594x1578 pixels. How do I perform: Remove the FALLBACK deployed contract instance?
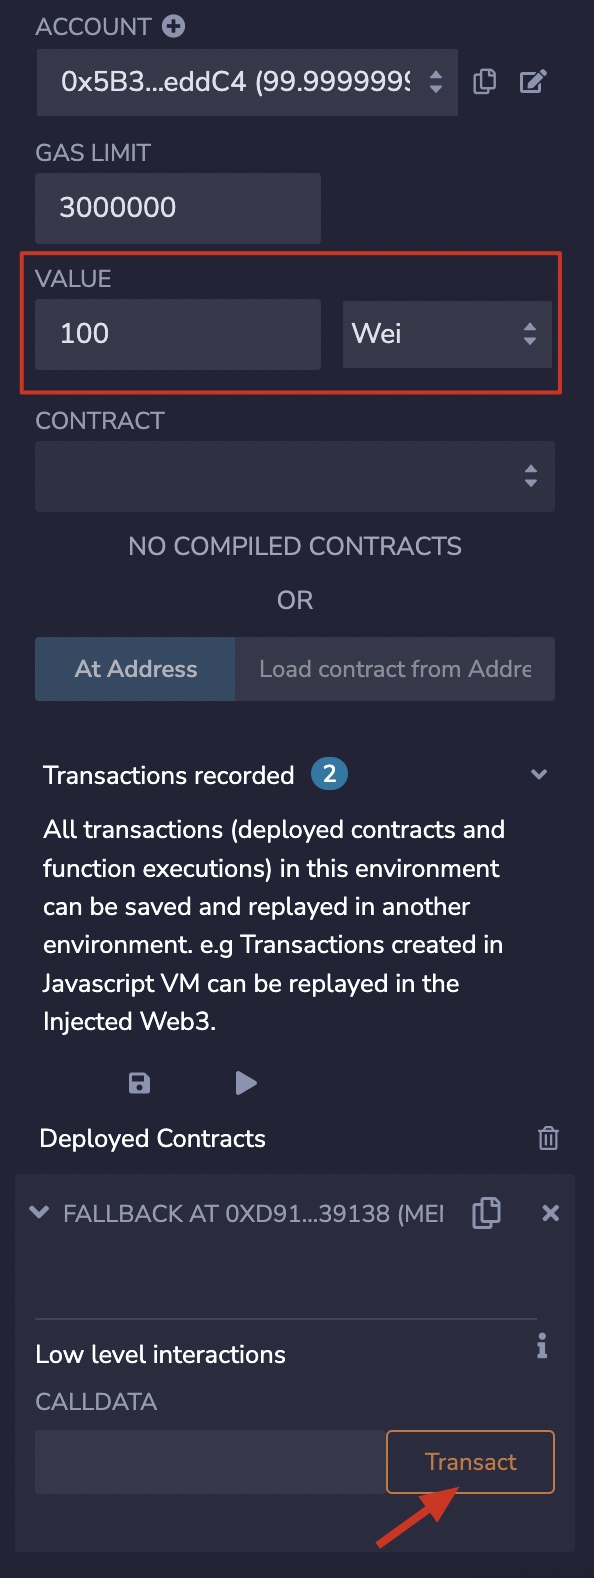pos(550,1213)
